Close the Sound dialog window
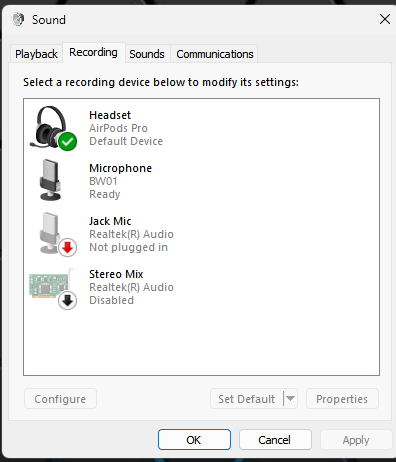 [385, 19]
